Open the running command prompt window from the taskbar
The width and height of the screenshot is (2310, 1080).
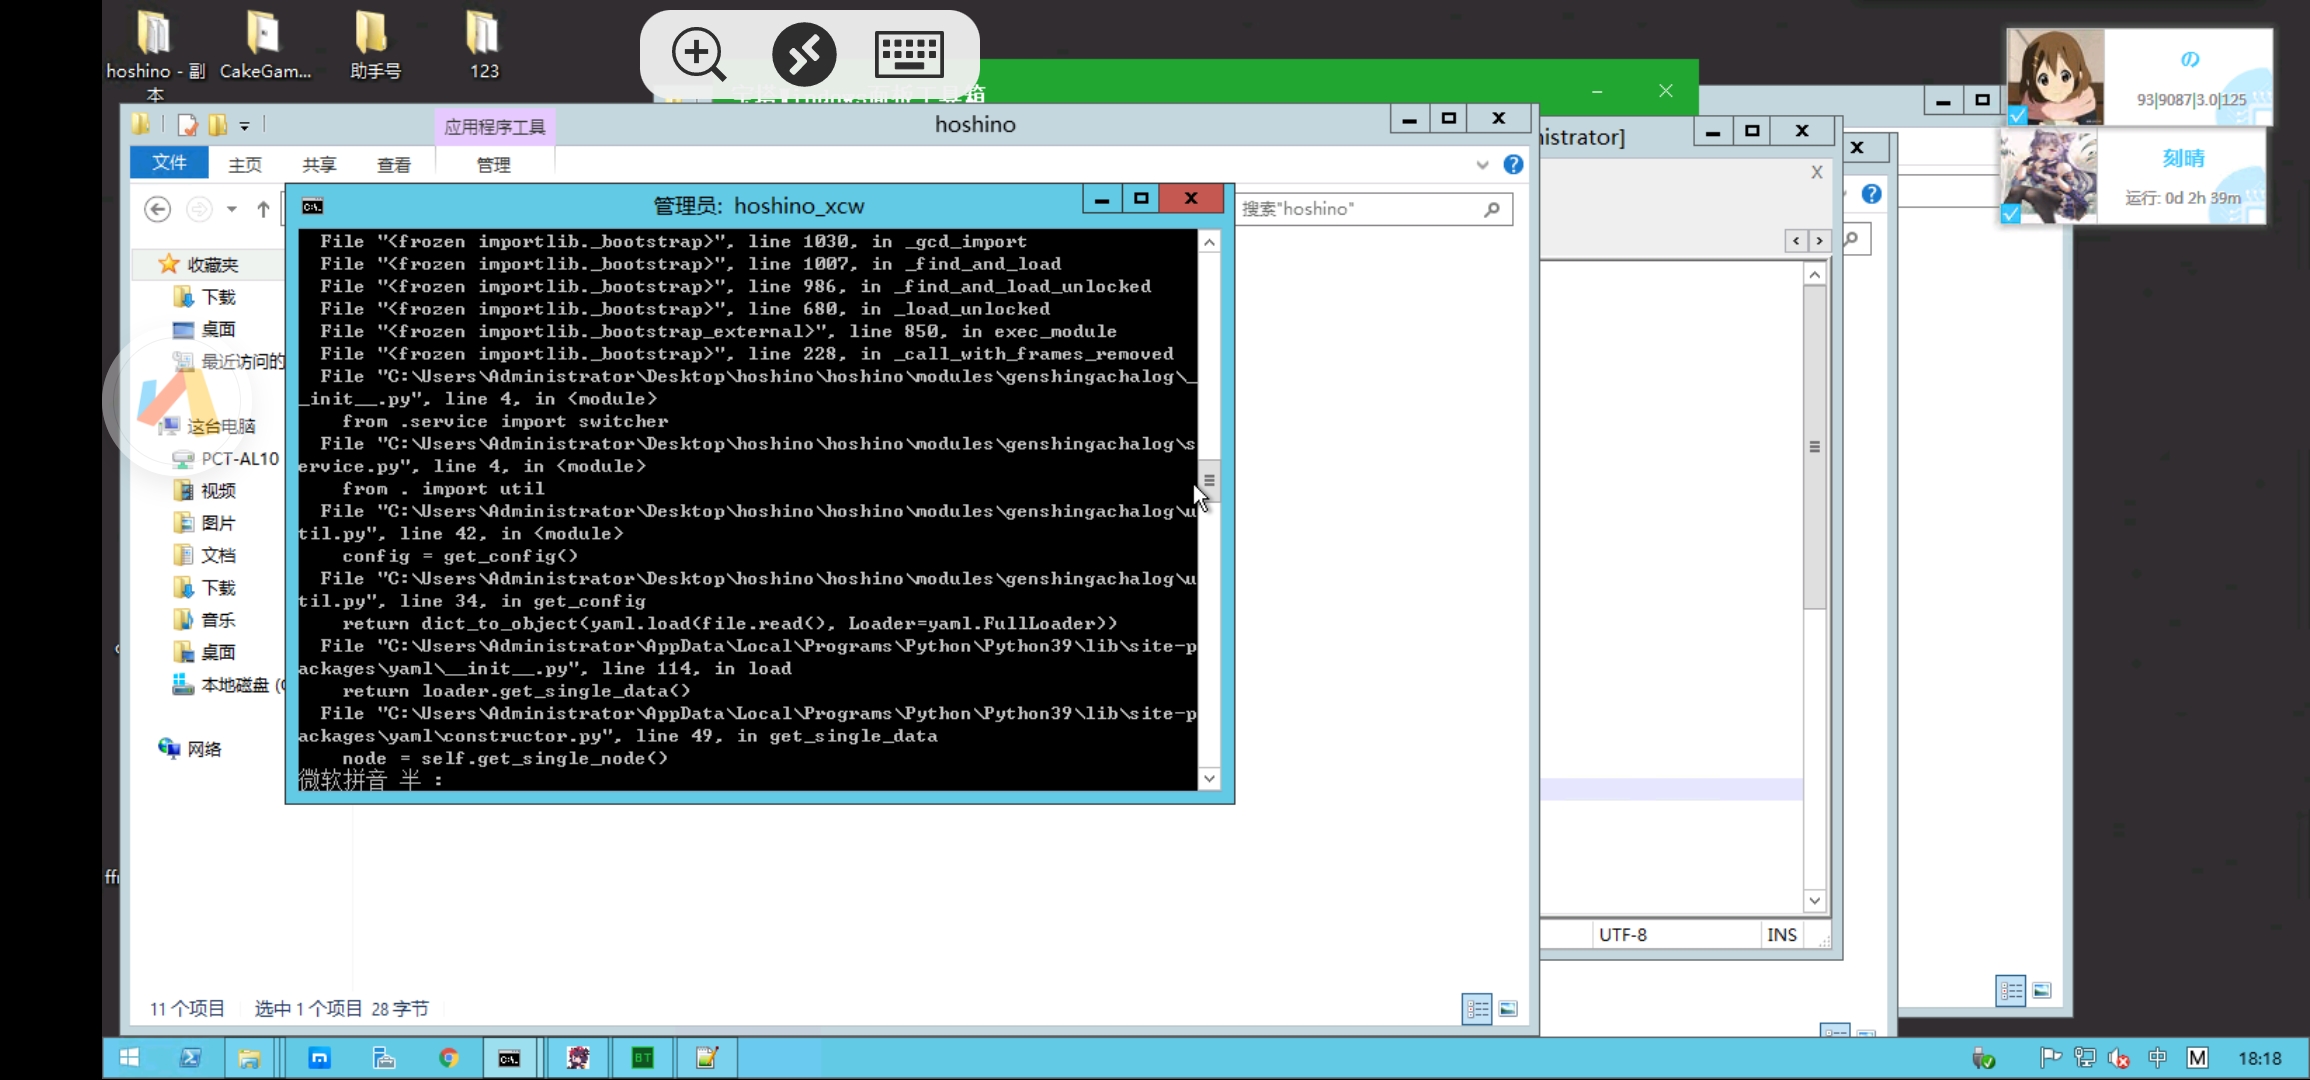click(x=510, y=1058)
